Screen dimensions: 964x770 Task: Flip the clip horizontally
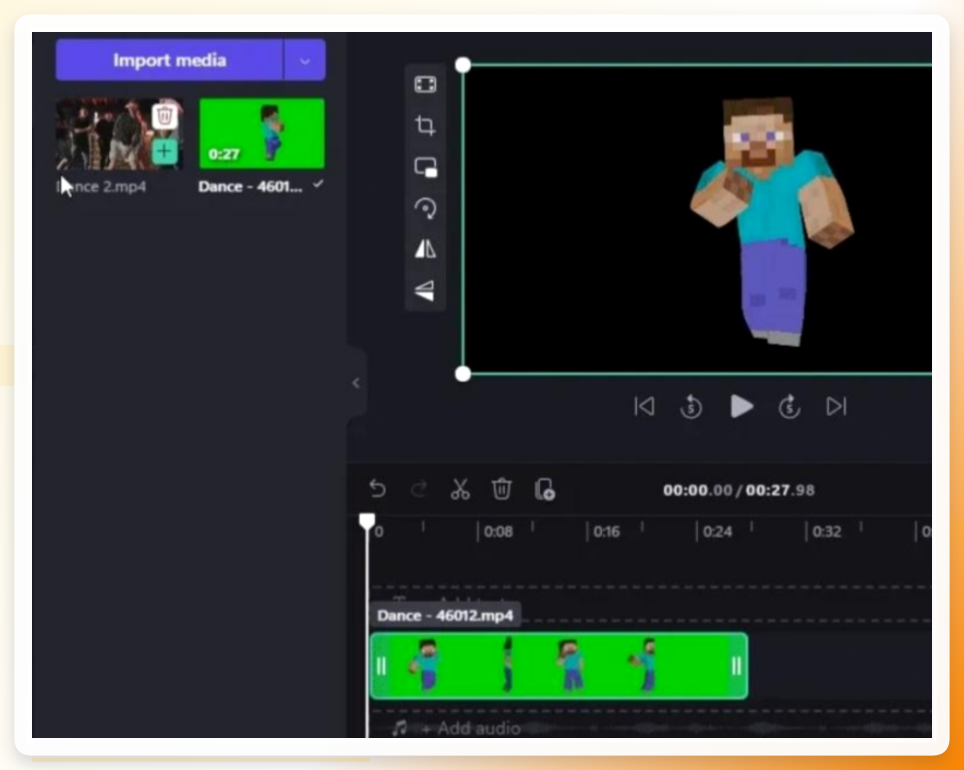point(425,249)
